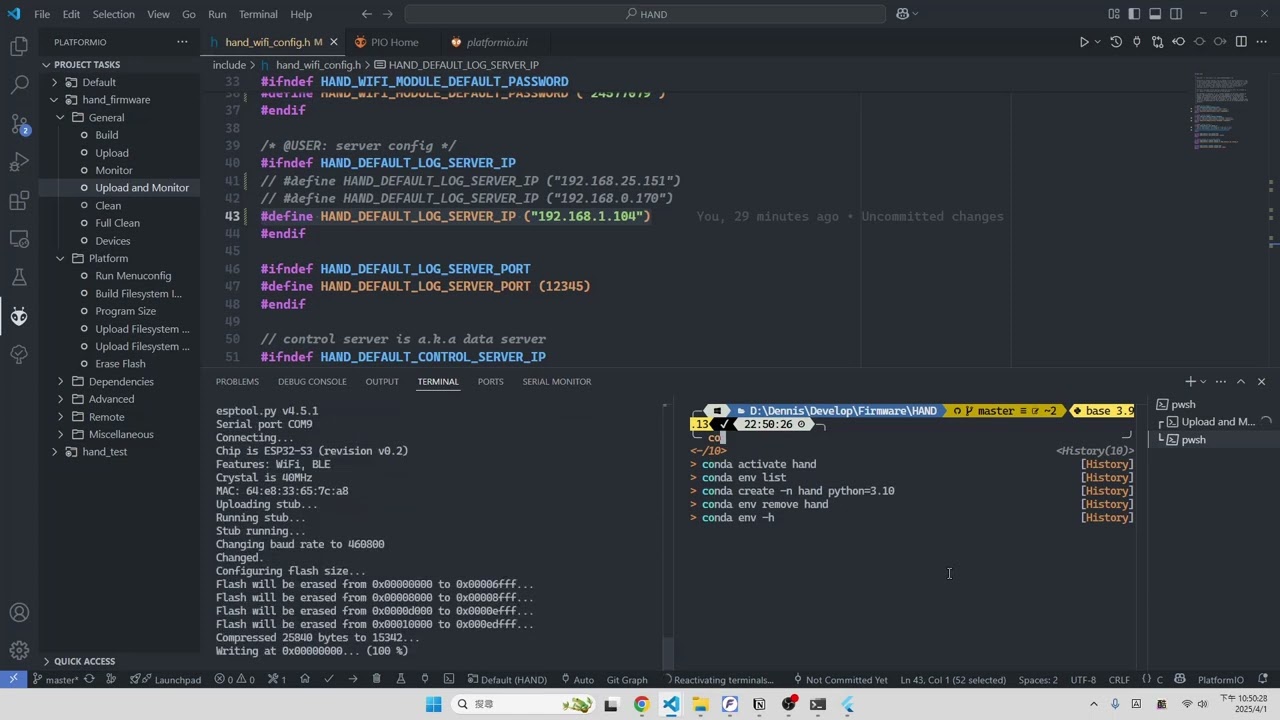Toggle the secondary side bar visibility
Screen dimensions: 1280x720
coord(1176,14)
